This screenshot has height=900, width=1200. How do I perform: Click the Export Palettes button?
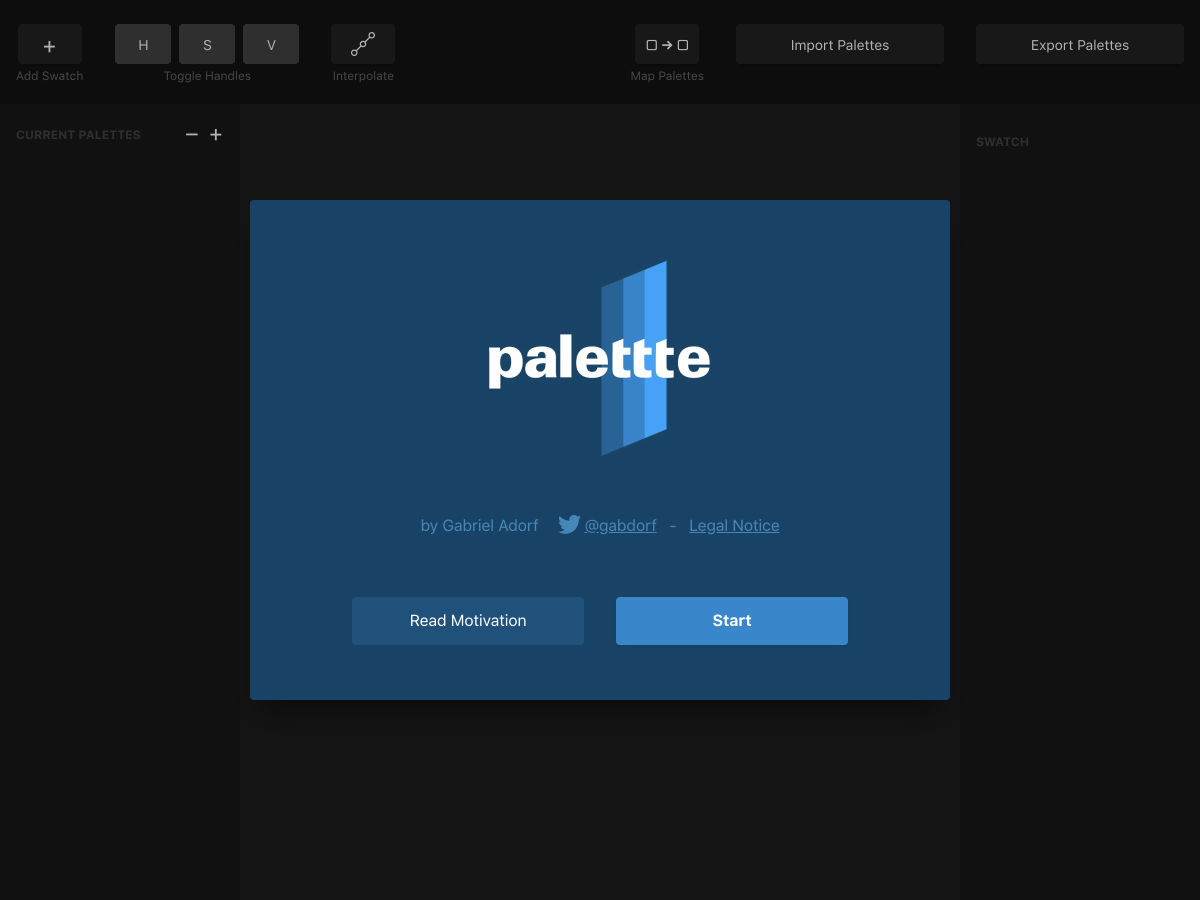coord(1079,45)
